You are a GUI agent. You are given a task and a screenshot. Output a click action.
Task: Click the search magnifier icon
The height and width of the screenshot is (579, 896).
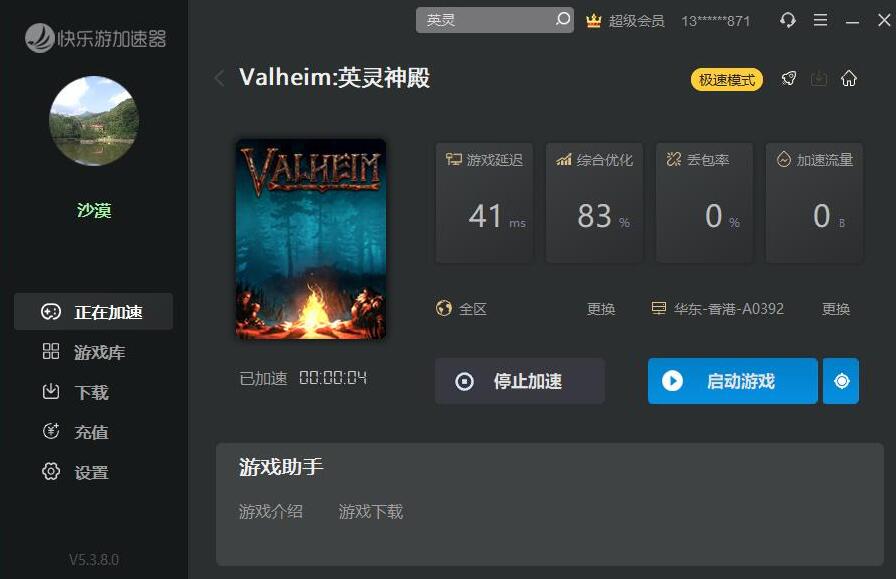562,19
